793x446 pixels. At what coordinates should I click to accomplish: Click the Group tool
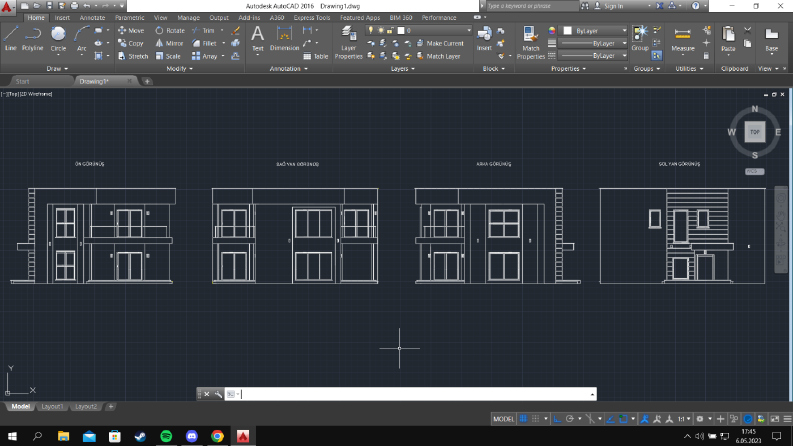640,38
